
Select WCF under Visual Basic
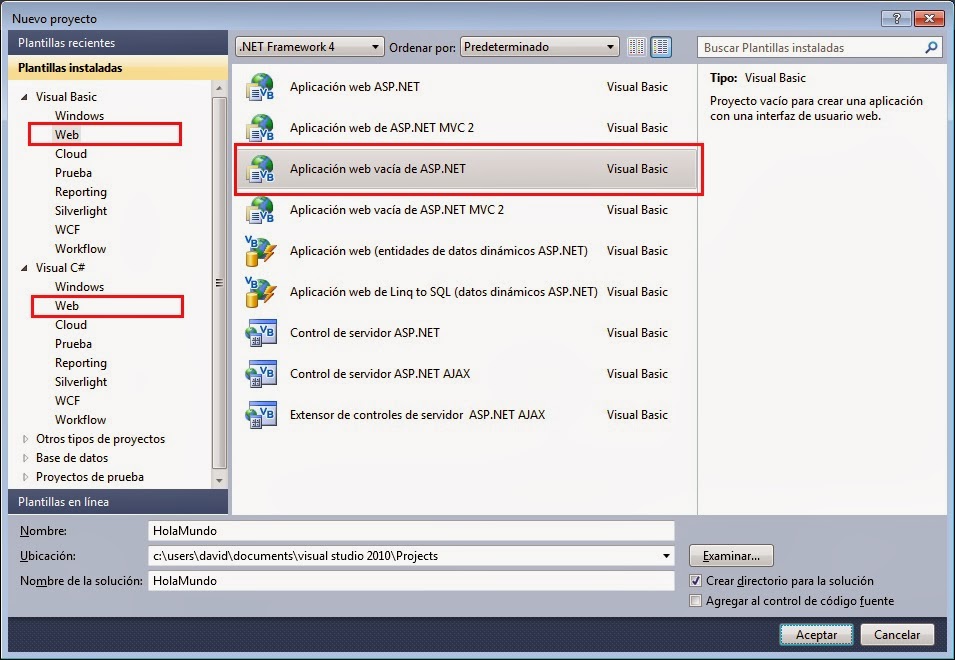click(x=67, y=230)
